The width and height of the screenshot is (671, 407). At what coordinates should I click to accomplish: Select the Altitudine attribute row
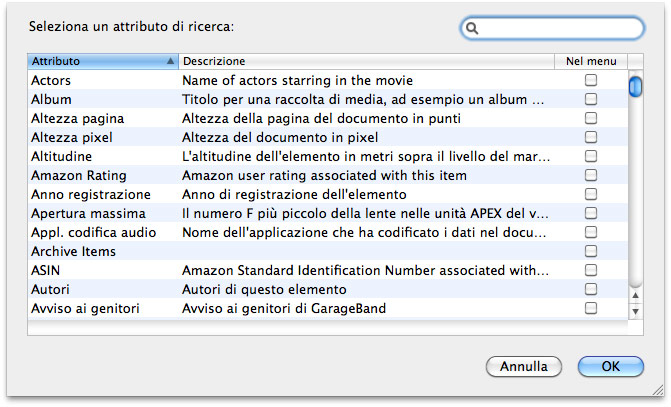click(328, 156)
